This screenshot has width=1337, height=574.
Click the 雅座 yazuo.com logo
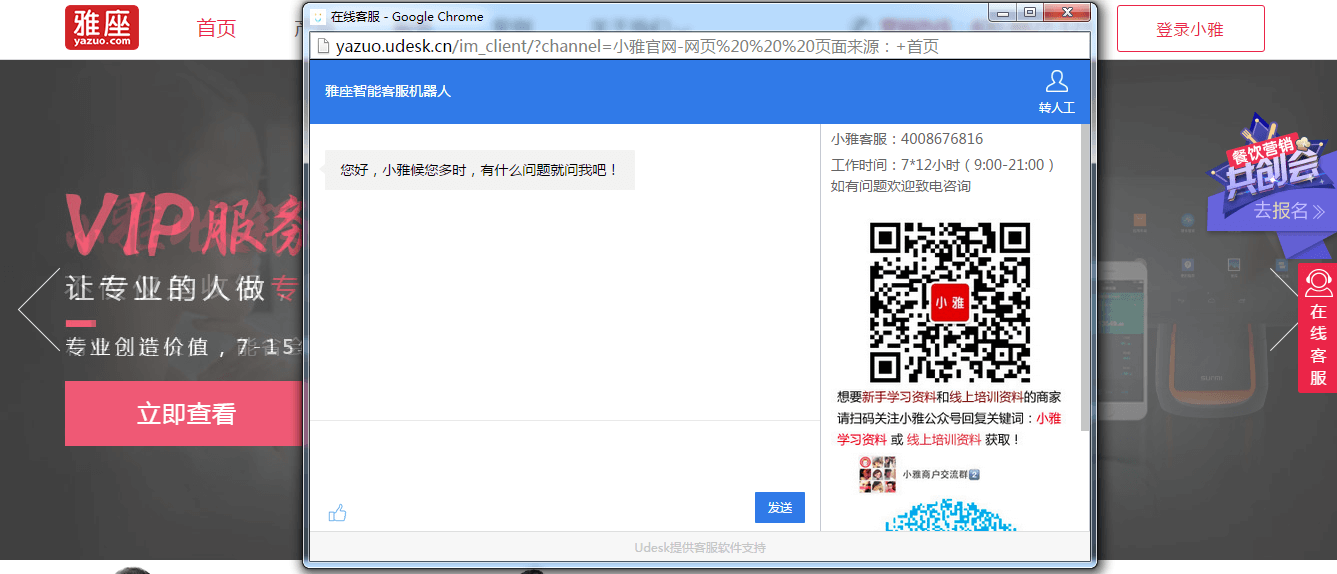tap(102, 28)
